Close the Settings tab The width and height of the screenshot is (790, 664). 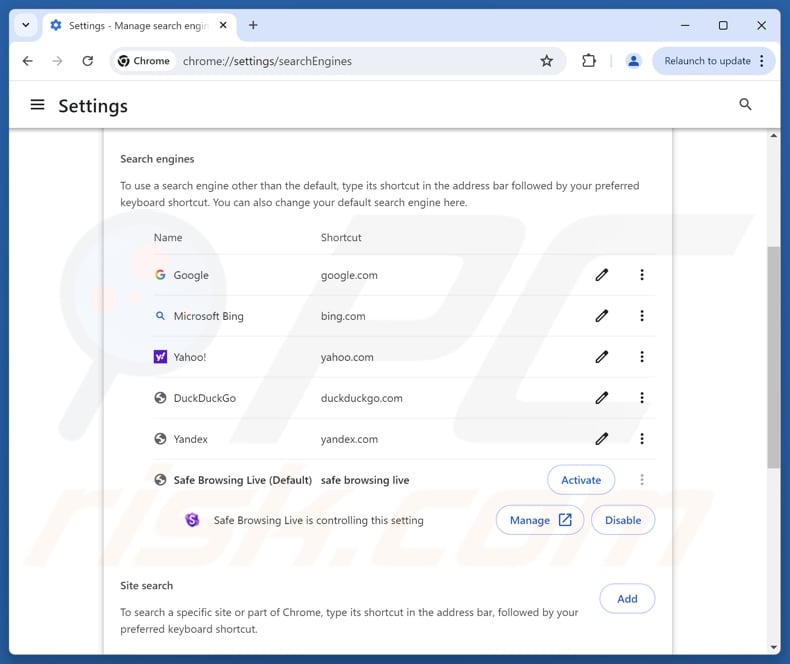pos(223,25)
